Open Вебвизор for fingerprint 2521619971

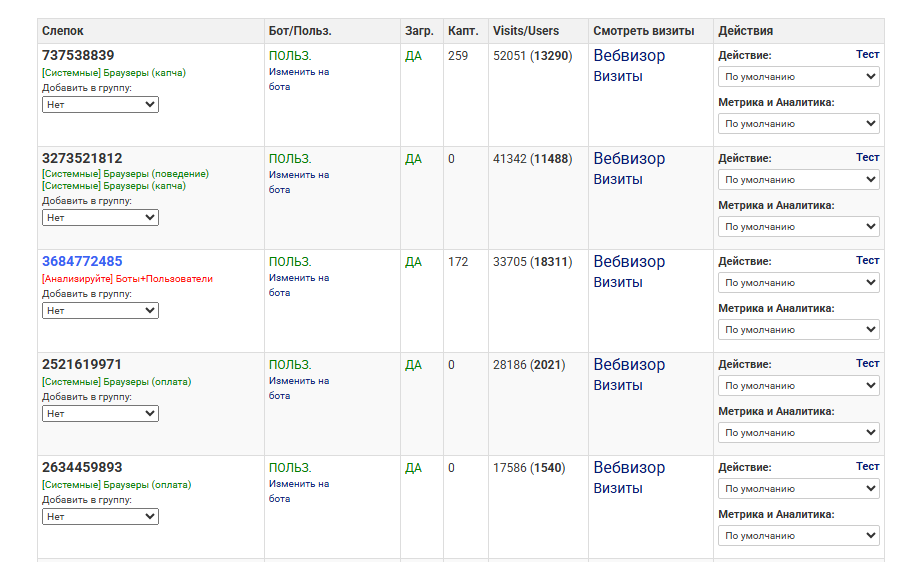pos(628,365)
